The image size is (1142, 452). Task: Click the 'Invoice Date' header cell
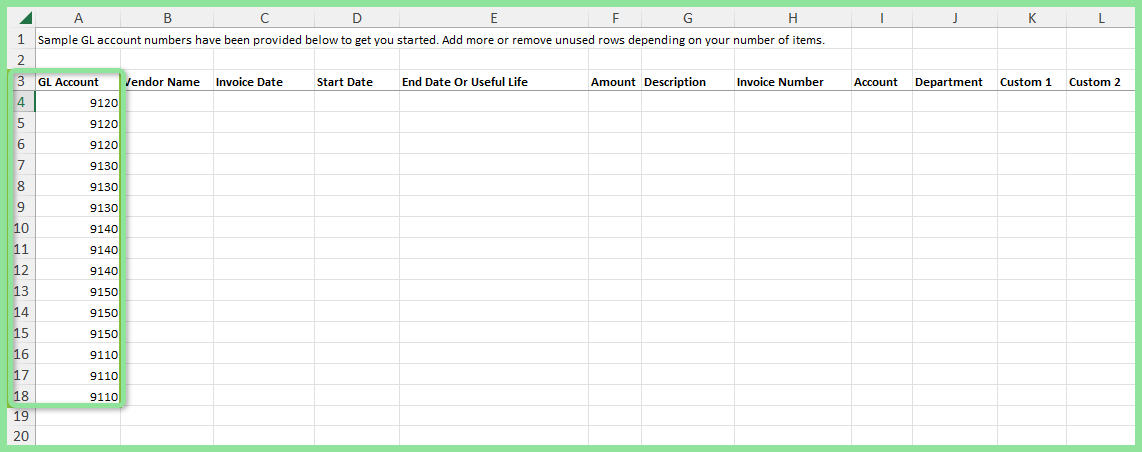264,82
